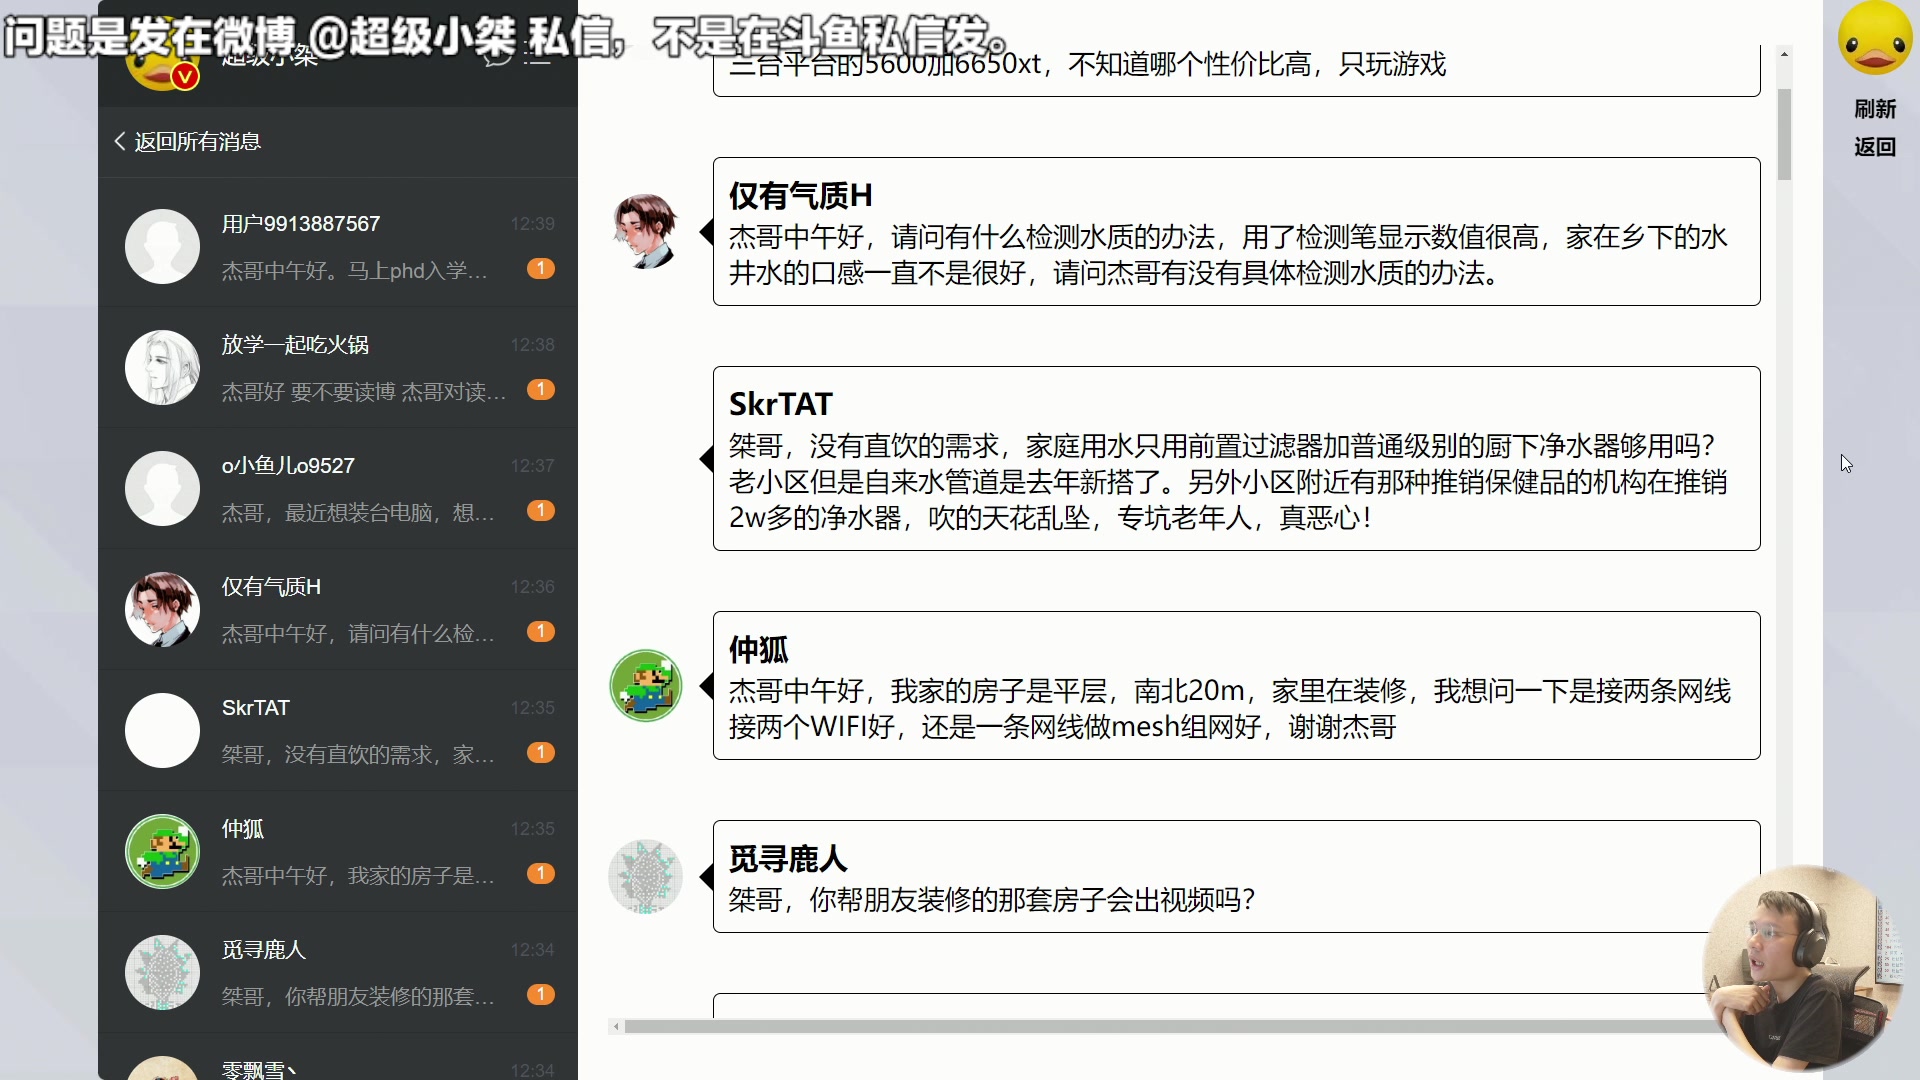Click preview text 杰哥好 要不要读博
1920x1080 pixels.
click(x=363, y=392)
